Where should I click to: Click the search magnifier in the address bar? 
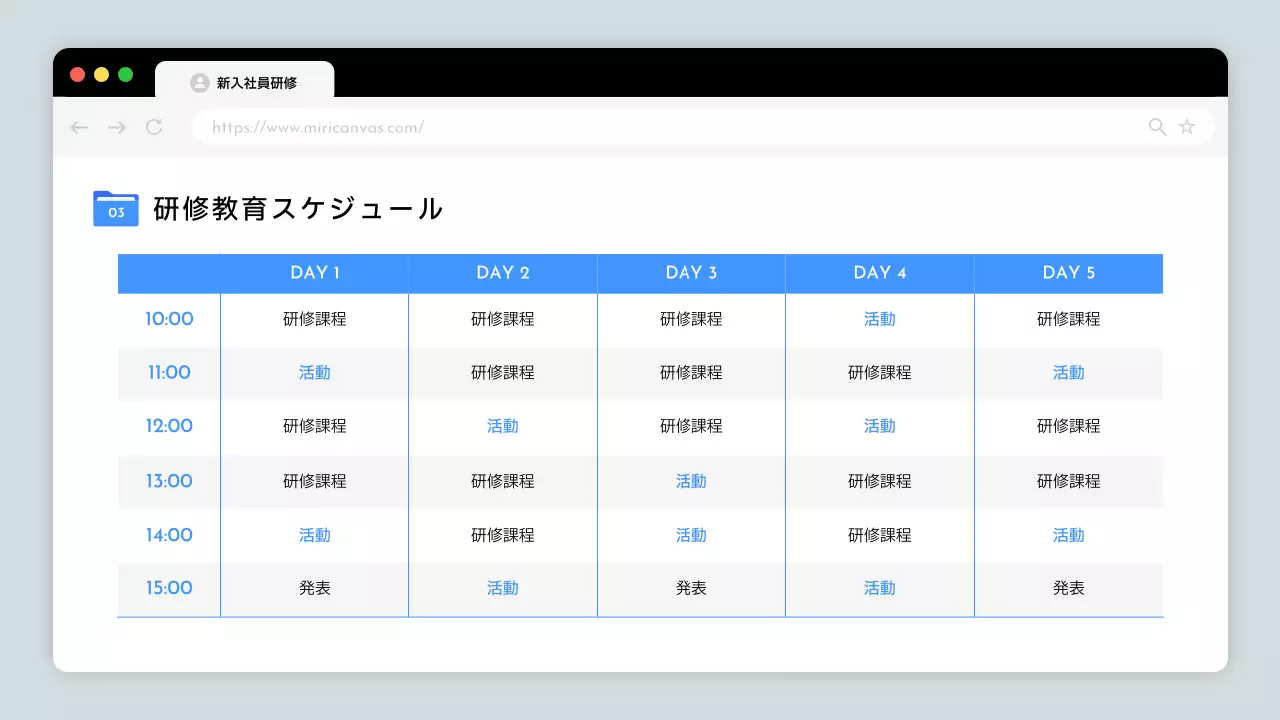click(1157, 127)
